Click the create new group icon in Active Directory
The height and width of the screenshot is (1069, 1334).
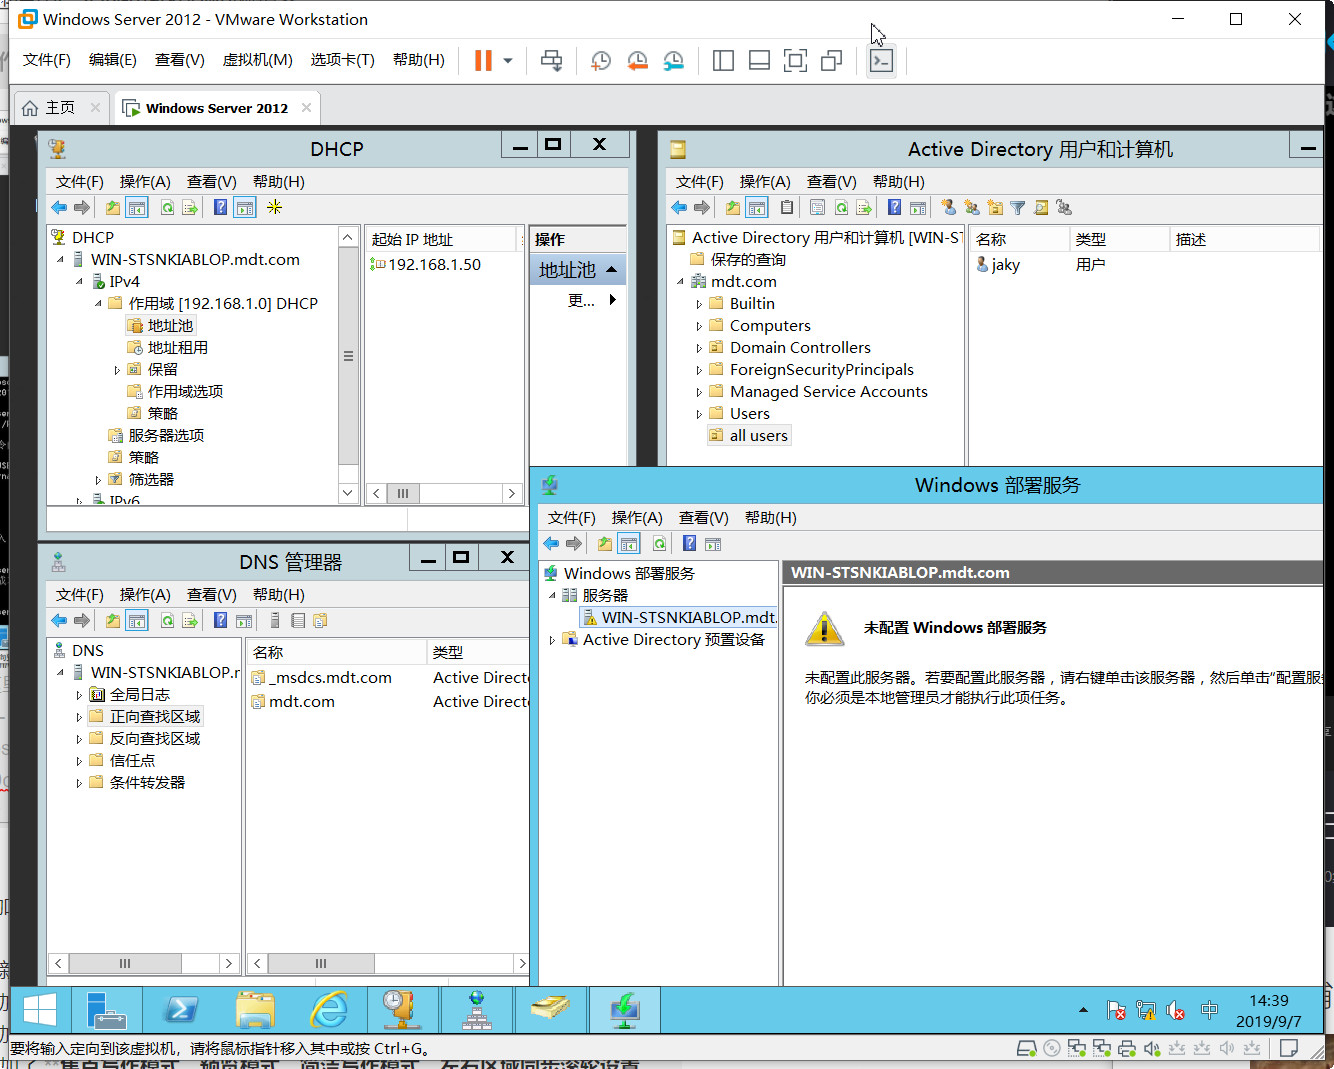972,207
